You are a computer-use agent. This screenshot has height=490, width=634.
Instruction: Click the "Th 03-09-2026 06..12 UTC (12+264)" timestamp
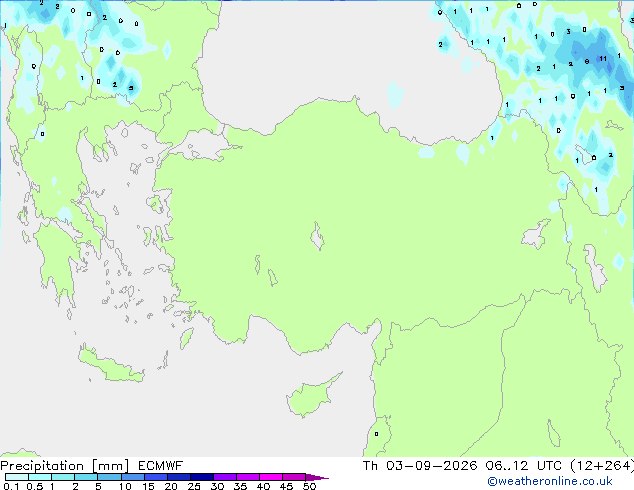pyautogui.click(x=498, y=466)
